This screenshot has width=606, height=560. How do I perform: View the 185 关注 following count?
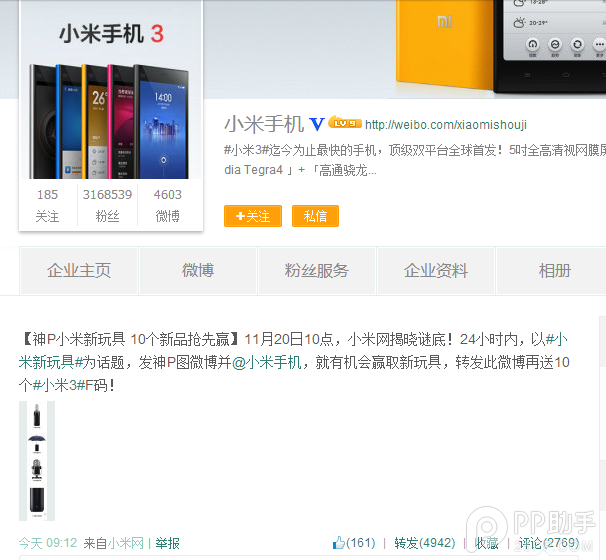(x=48, y=205)
